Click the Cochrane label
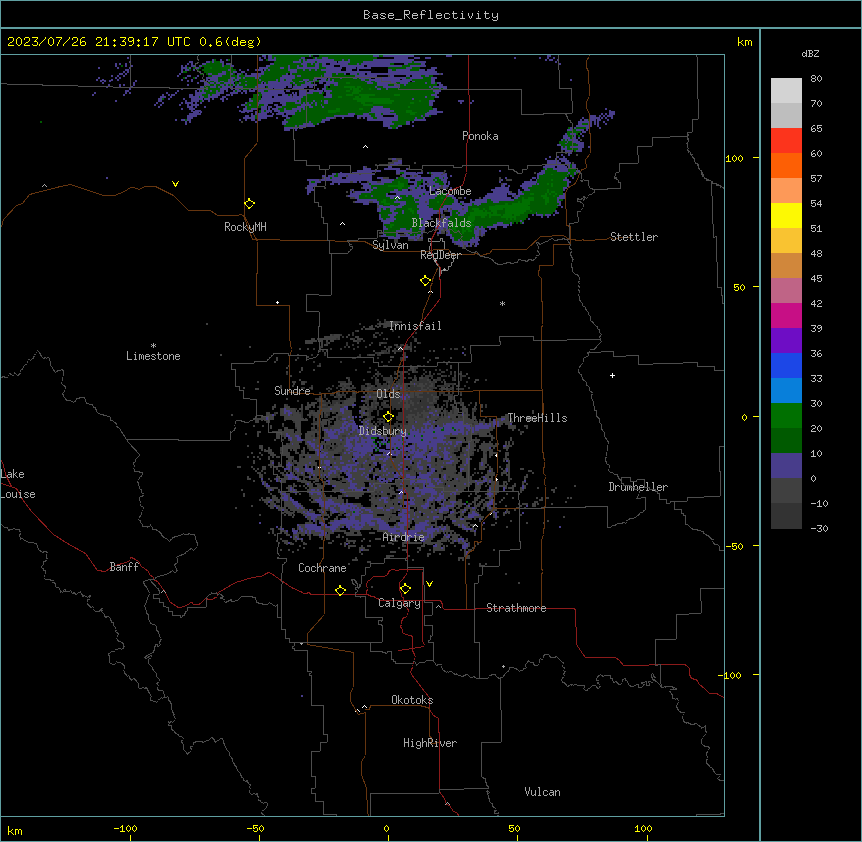Screen dimensions: 862x842 322,568
